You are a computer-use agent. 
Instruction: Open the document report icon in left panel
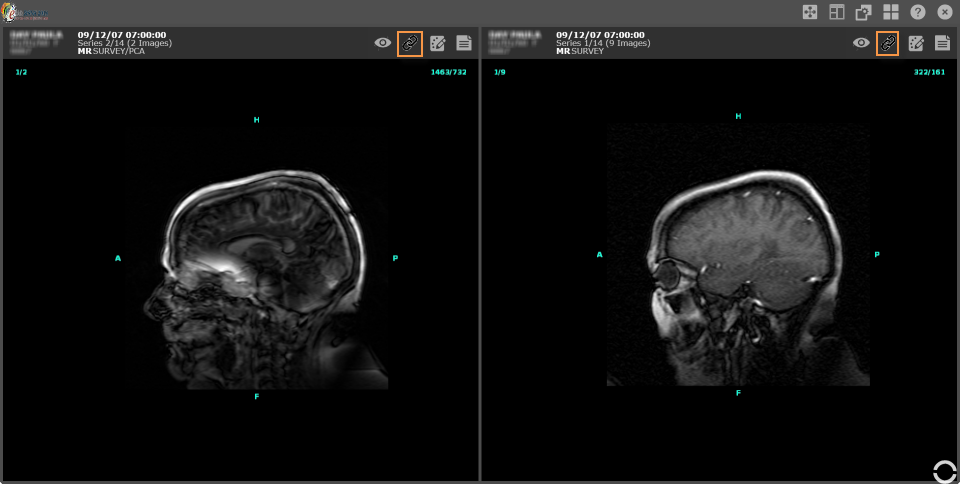(464, 43)
